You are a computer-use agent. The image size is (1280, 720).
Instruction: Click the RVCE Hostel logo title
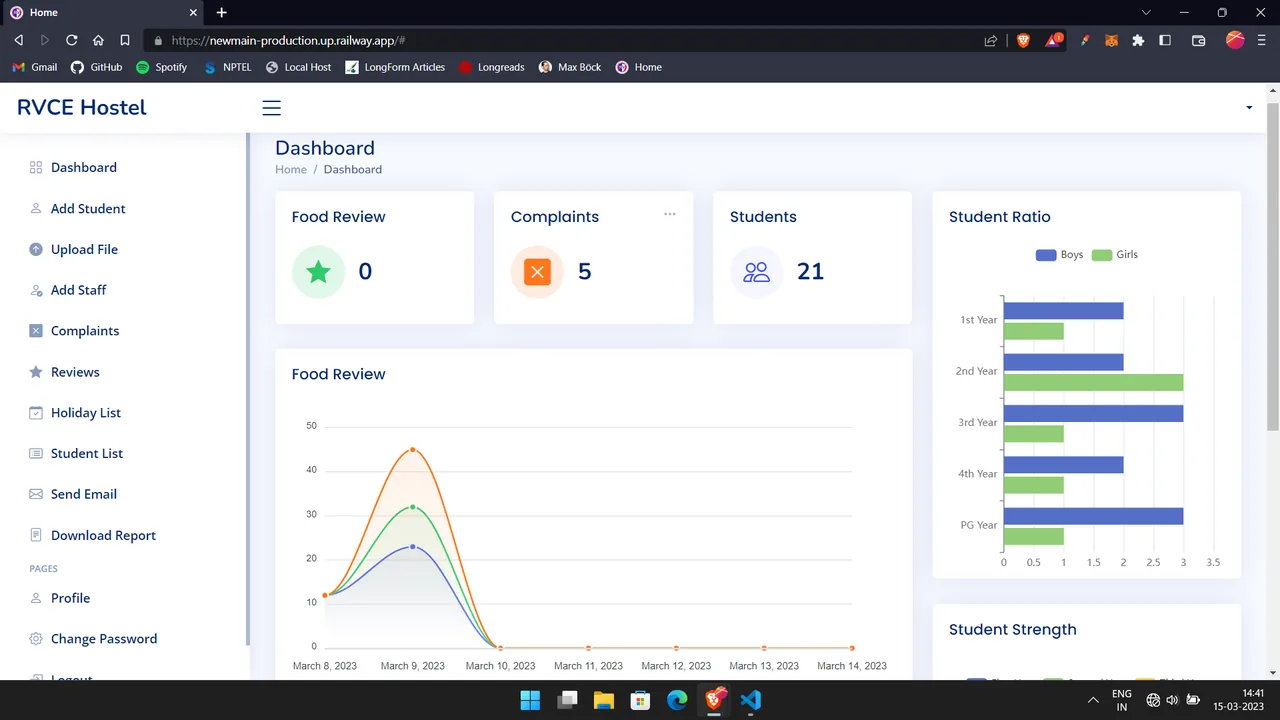[82, 108]
